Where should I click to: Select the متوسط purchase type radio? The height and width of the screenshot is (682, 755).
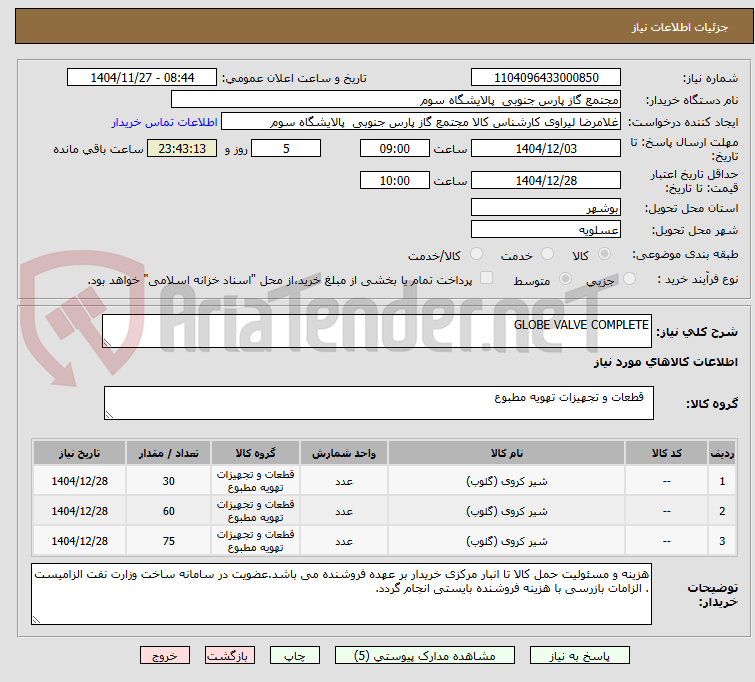pyautogui.click(x=565, y=279)
